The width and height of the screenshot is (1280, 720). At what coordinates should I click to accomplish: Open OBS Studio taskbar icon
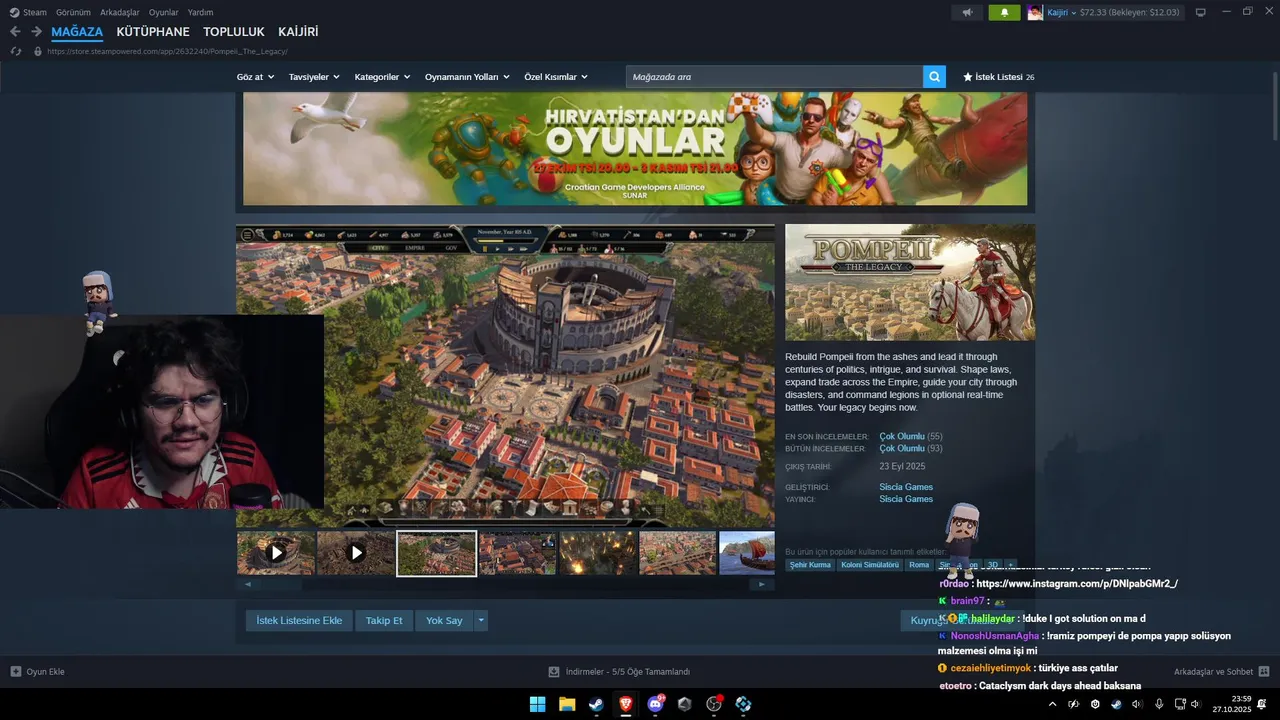coord(714,704)
